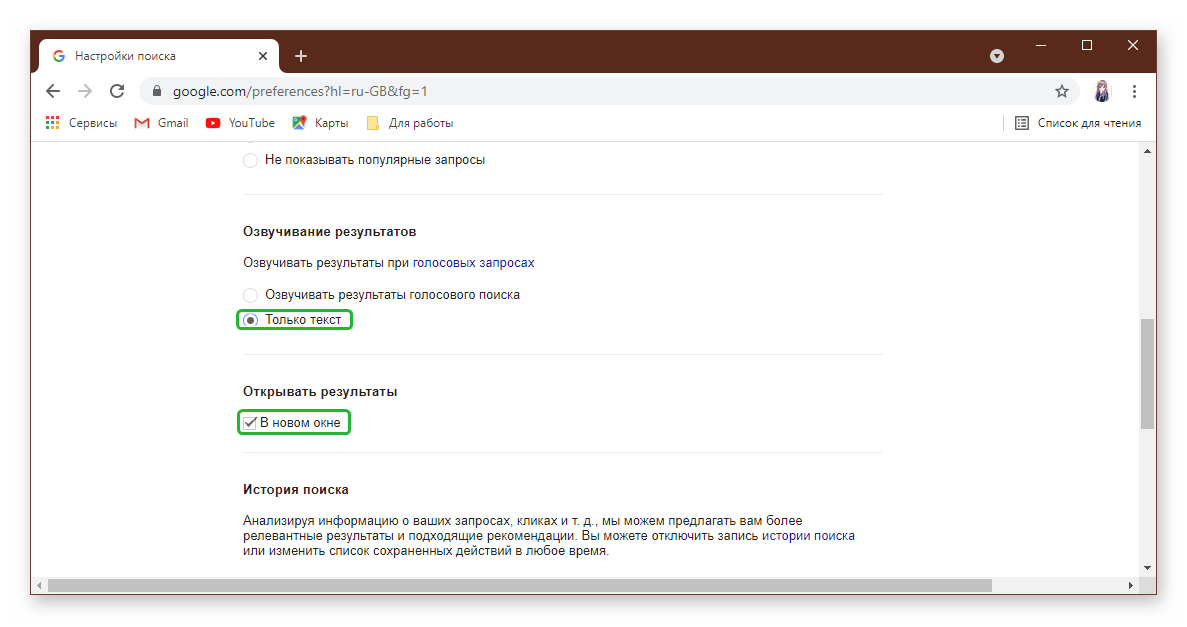Open the user profile avatar
Image resolution: width=1187 pixels, height=627 pixels.
click(x=1102, y=91)
